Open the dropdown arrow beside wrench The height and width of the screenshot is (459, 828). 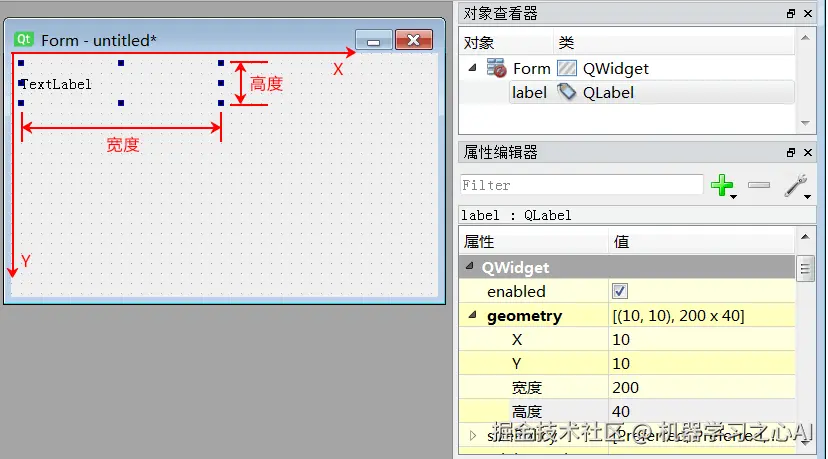tap(807, 197)
